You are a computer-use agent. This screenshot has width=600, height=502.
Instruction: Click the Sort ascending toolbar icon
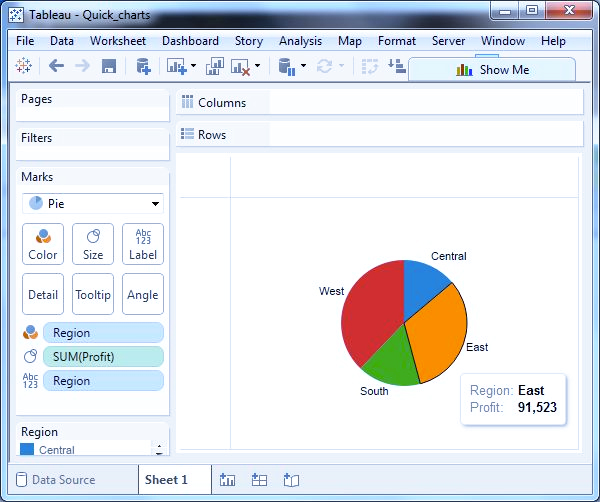pos(396,66)
